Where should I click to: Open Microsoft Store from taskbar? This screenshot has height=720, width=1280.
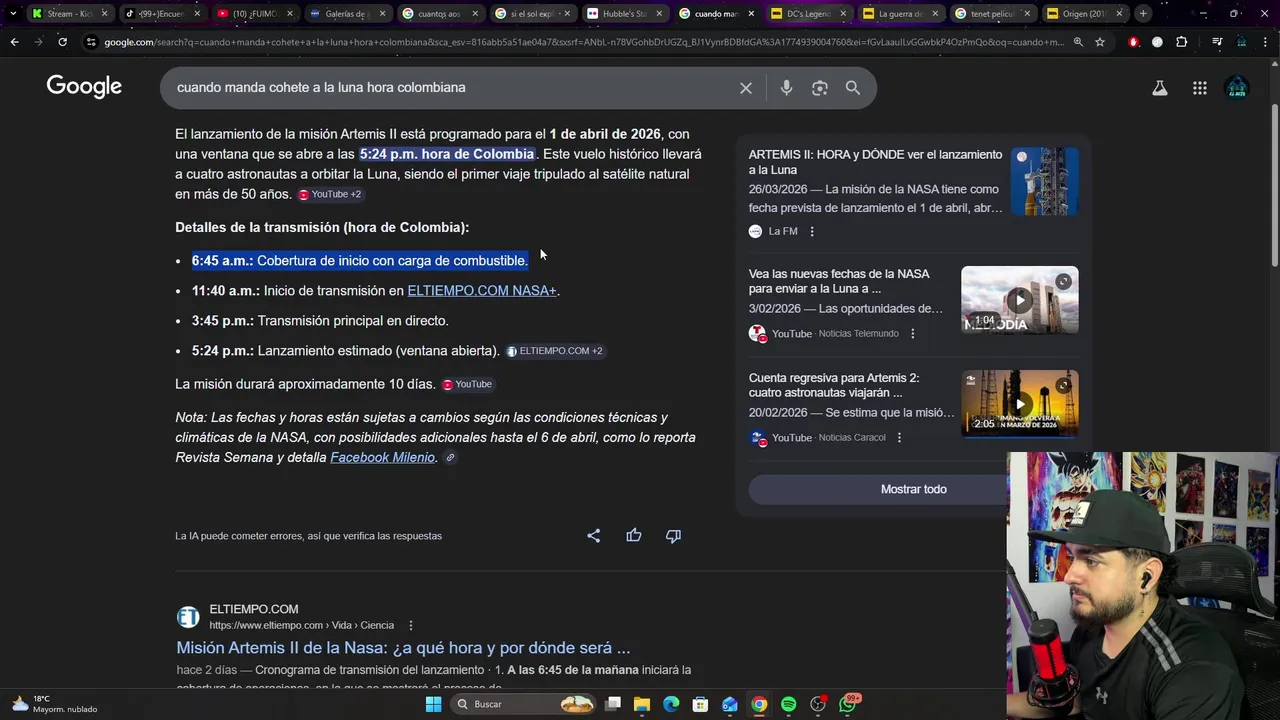tap(700, 704)
